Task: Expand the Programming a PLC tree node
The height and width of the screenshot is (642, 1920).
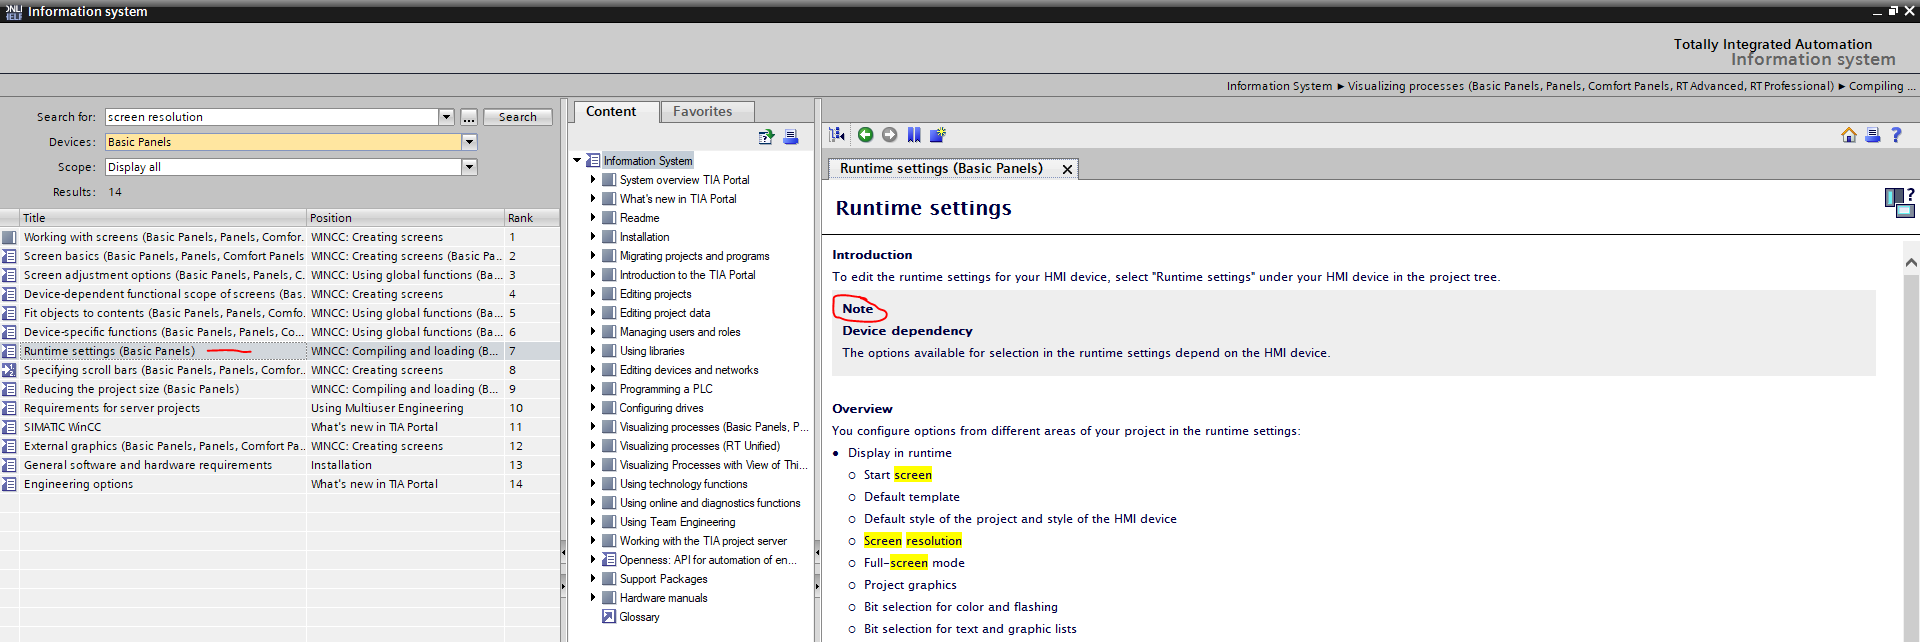Action: coord(593,389)
